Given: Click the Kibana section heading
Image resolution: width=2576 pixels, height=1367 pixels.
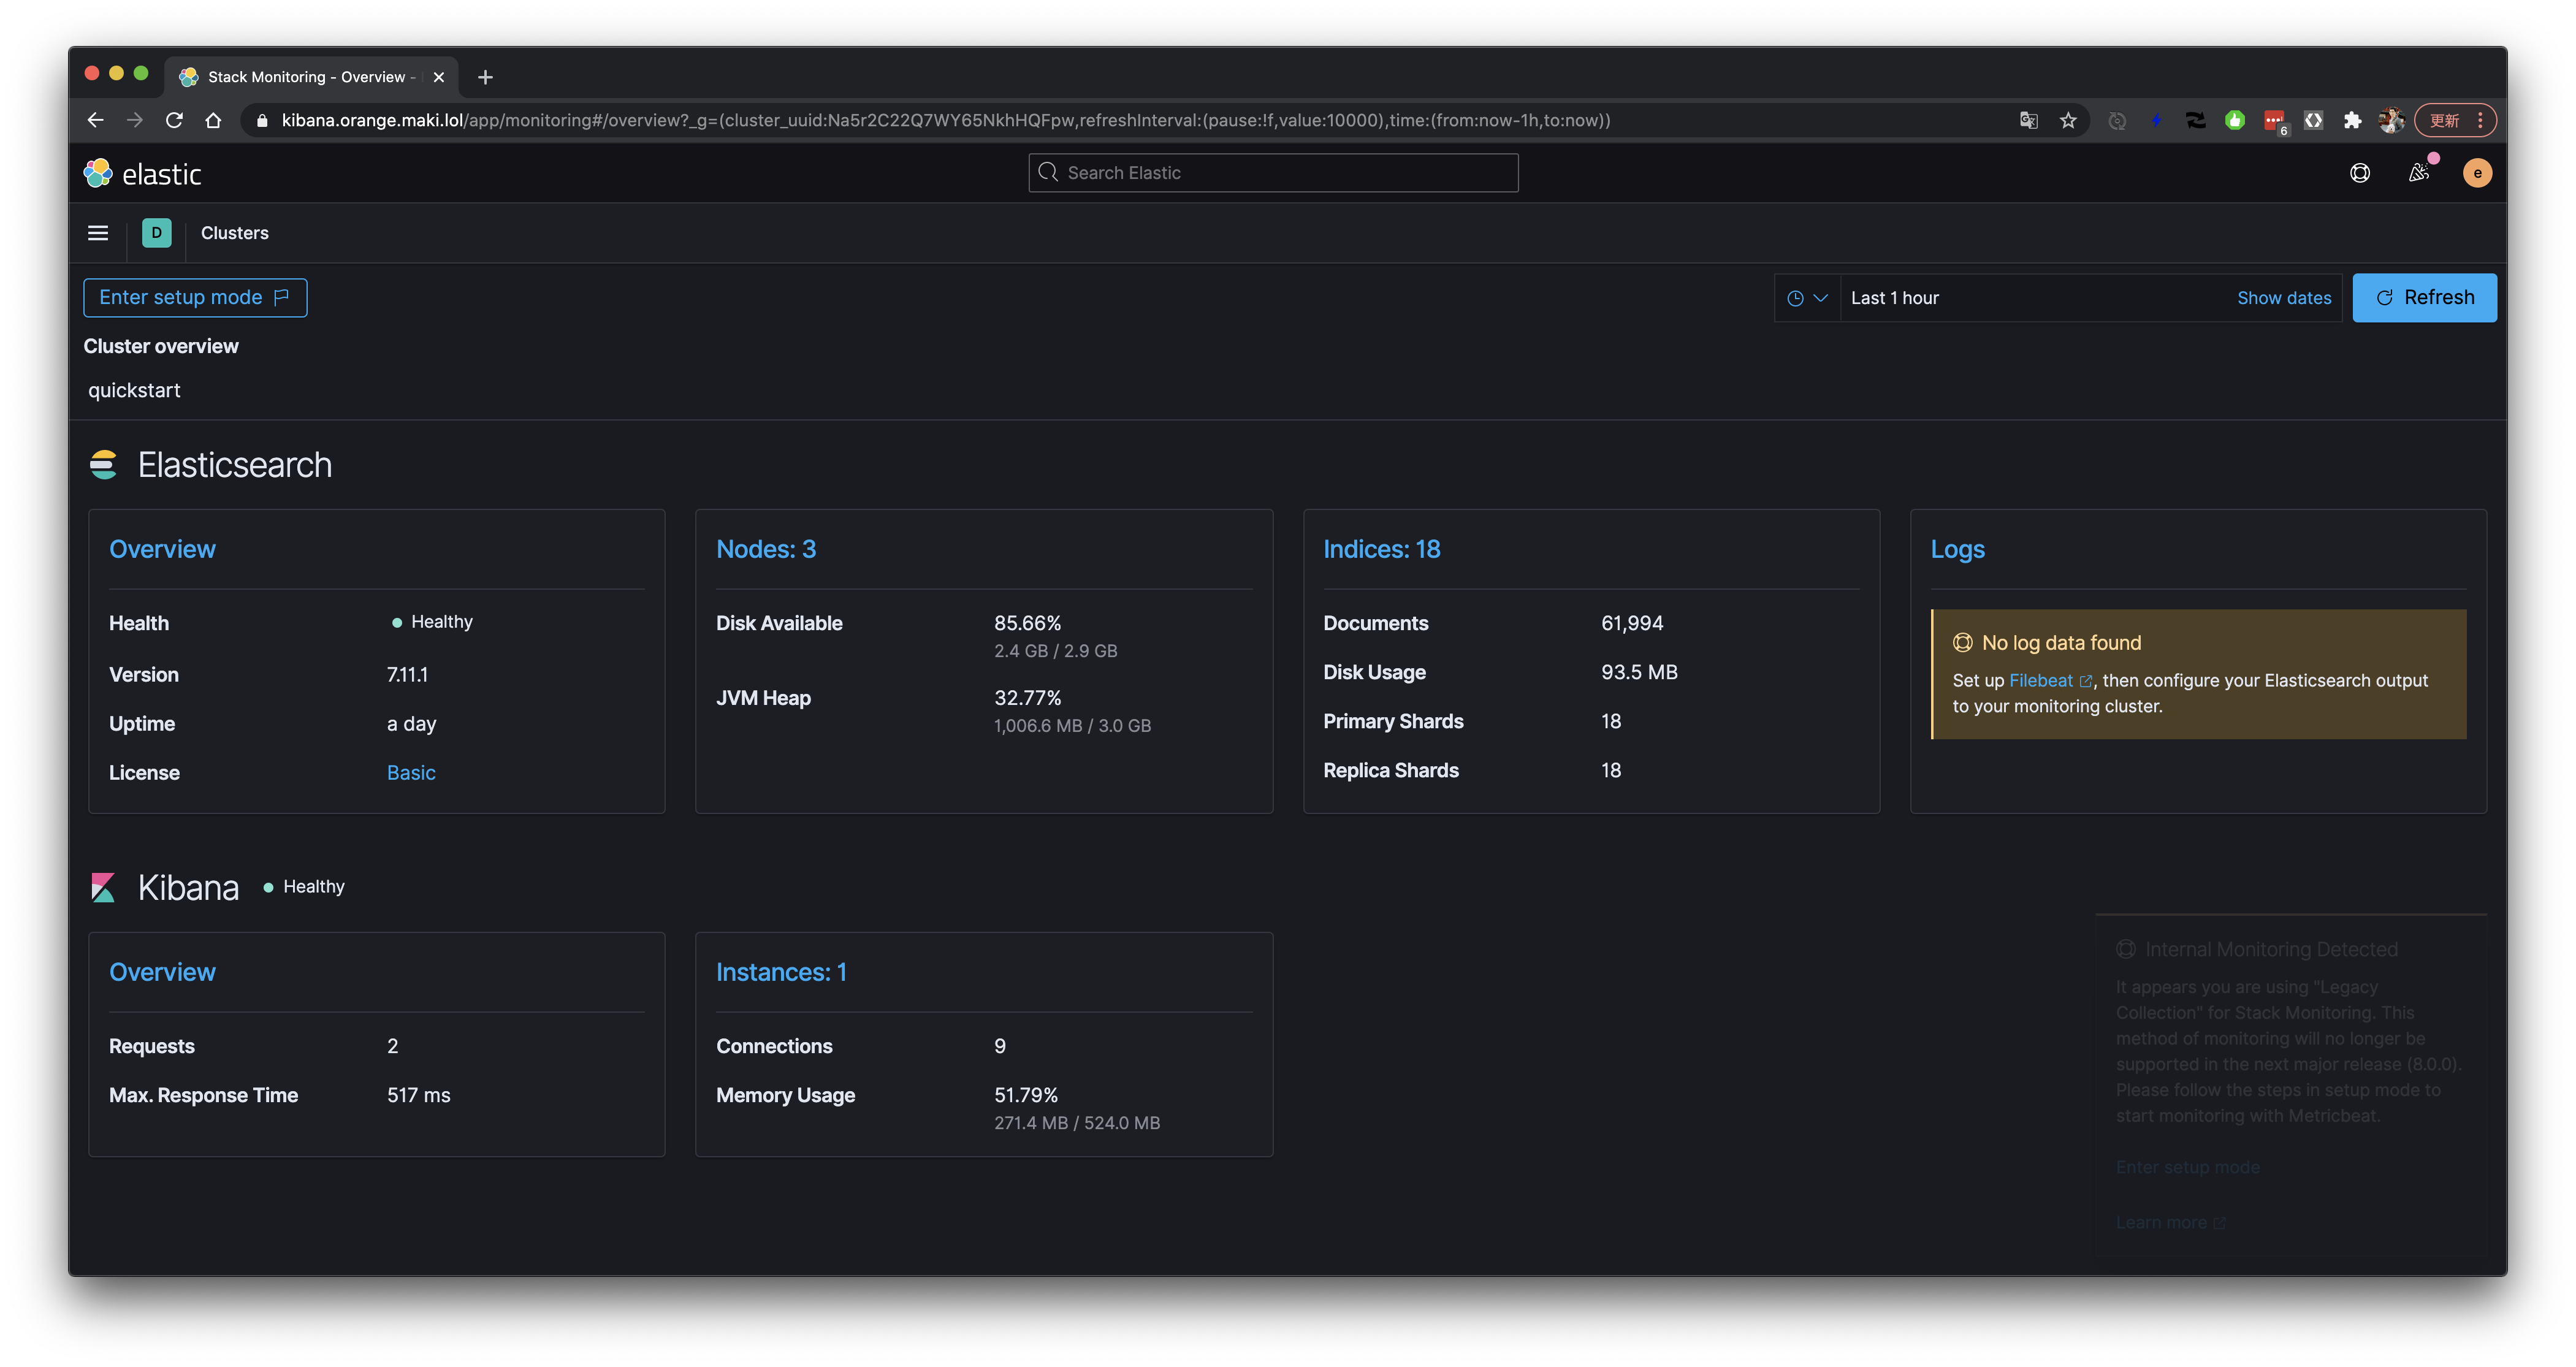Looking at the screenshot, I should 188,888.
